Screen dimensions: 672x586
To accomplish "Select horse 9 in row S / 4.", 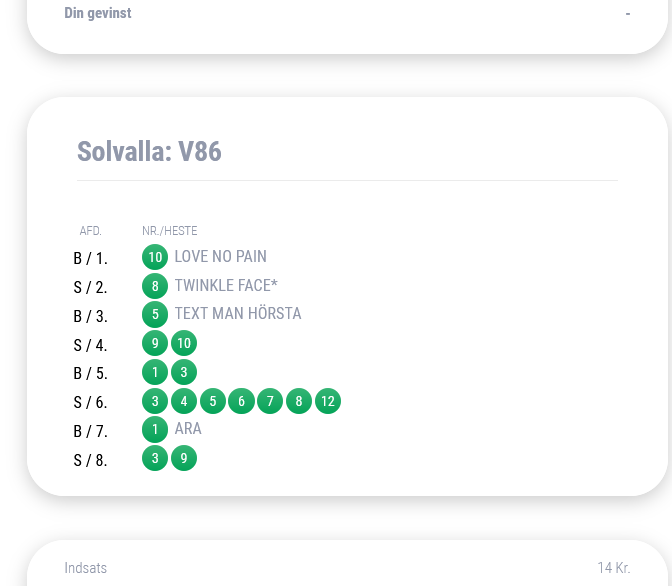I will click(x=155, y=343).
